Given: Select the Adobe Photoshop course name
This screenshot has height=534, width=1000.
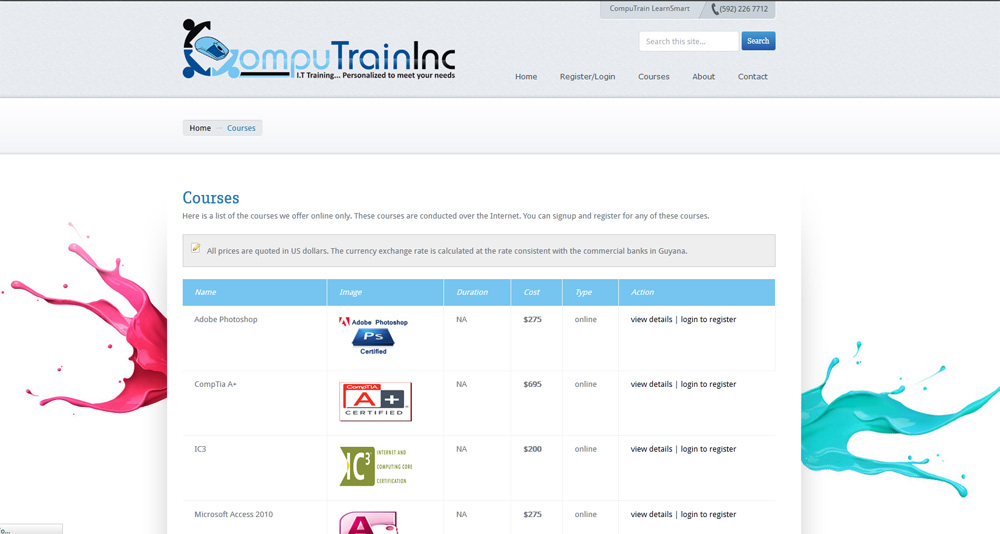Looking at the screenshot, I should point(226,320).
